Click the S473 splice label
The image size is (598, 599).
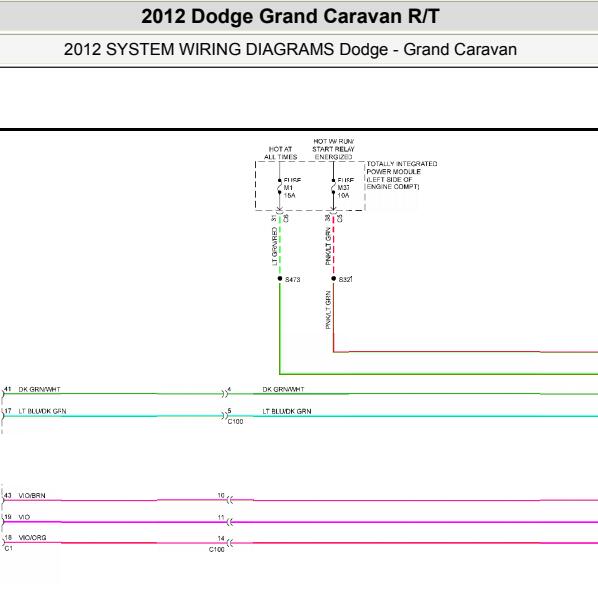pos(292,280)
